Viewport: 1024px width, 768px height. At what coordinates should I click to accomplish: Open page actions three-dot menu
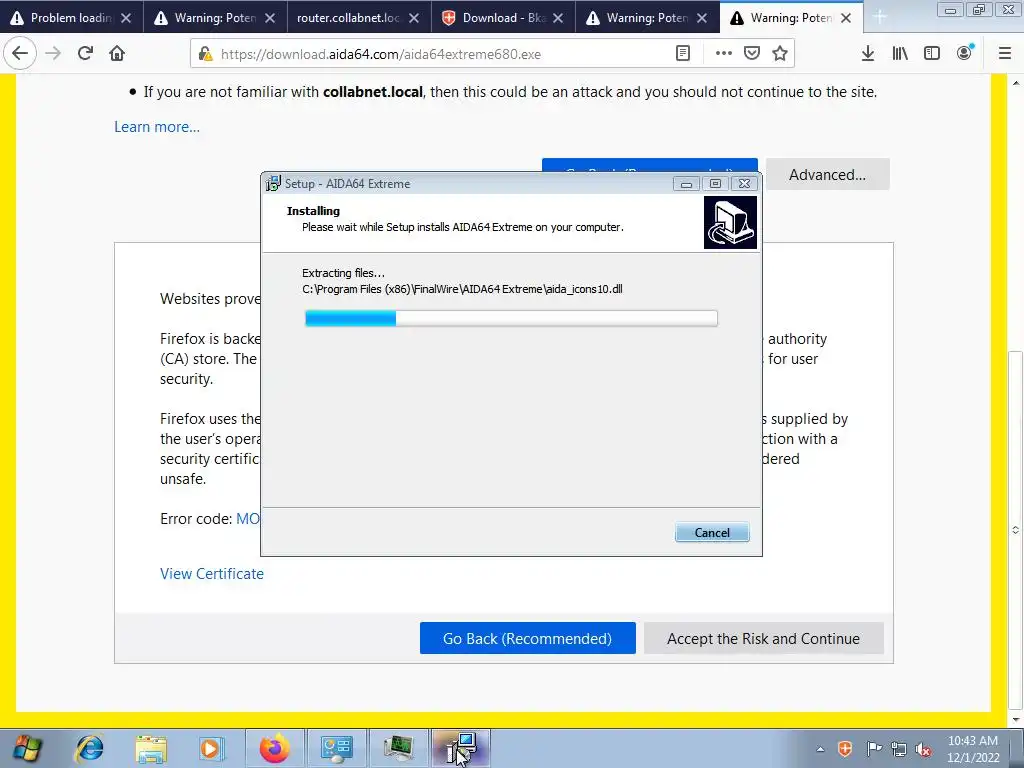pos(724,54)
